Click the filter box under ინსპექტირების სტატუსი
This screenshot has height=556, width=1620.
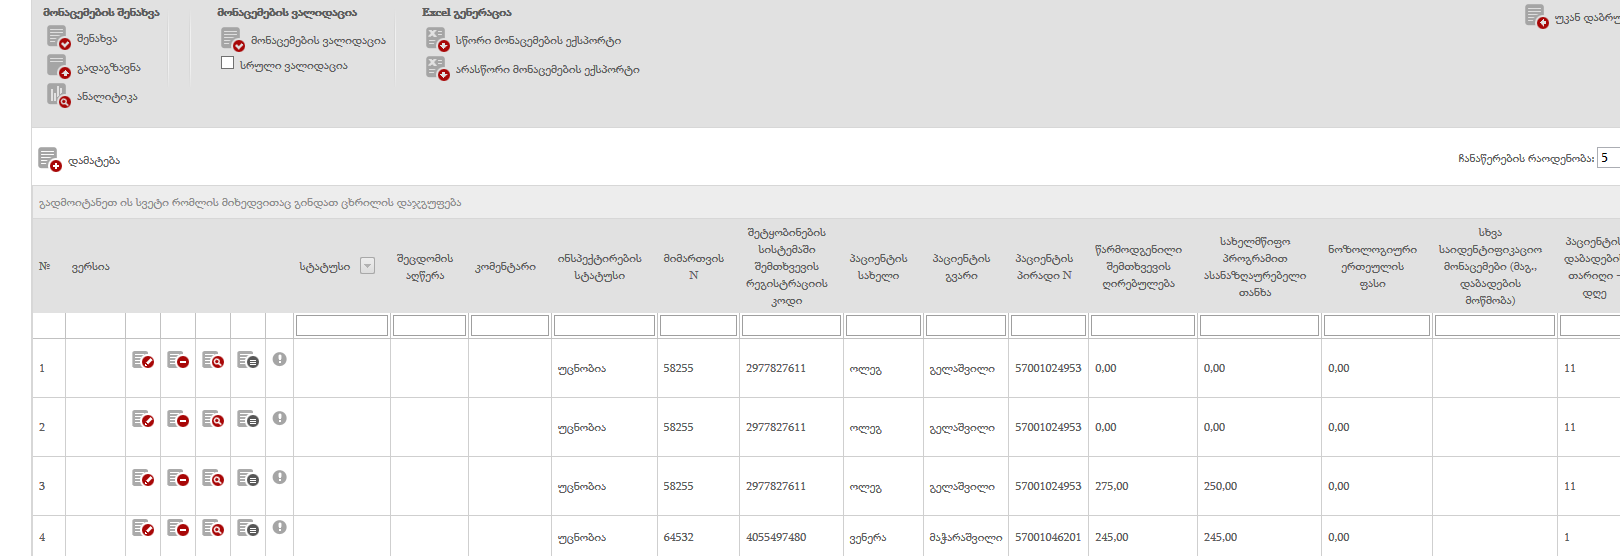point(604,325)
